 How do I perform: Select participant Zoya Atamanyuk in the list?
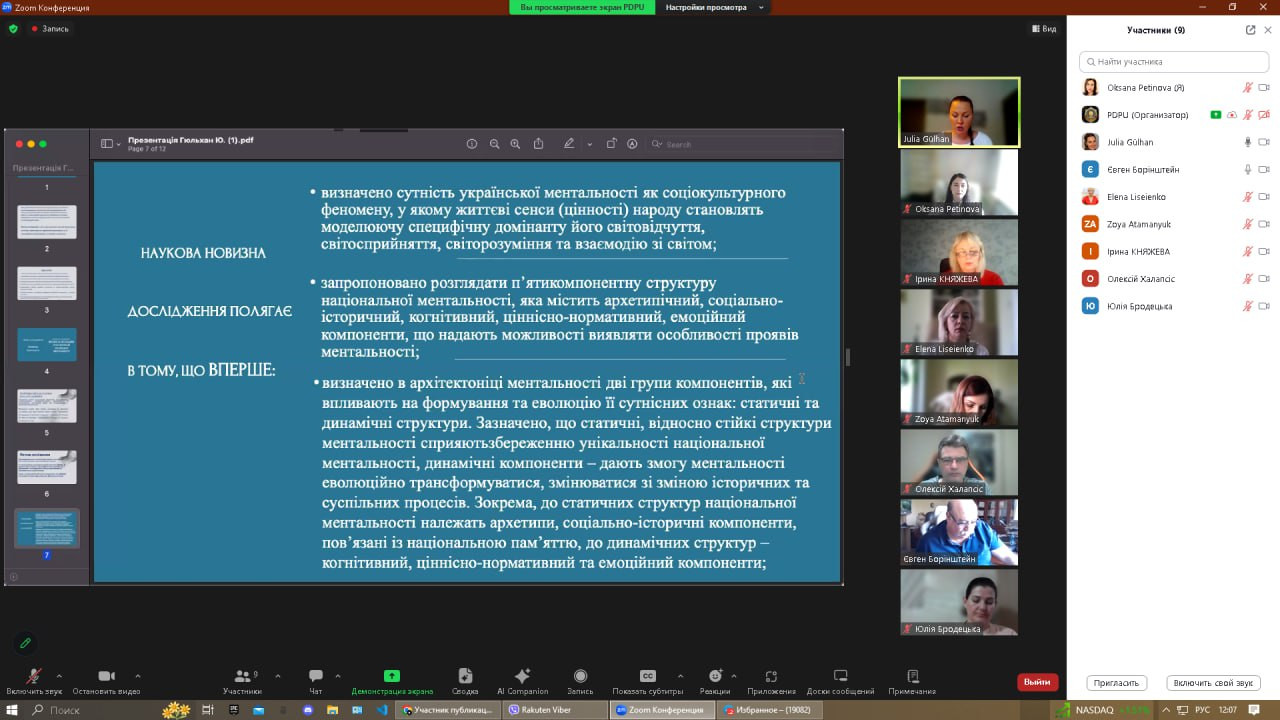coord(1174,224)
